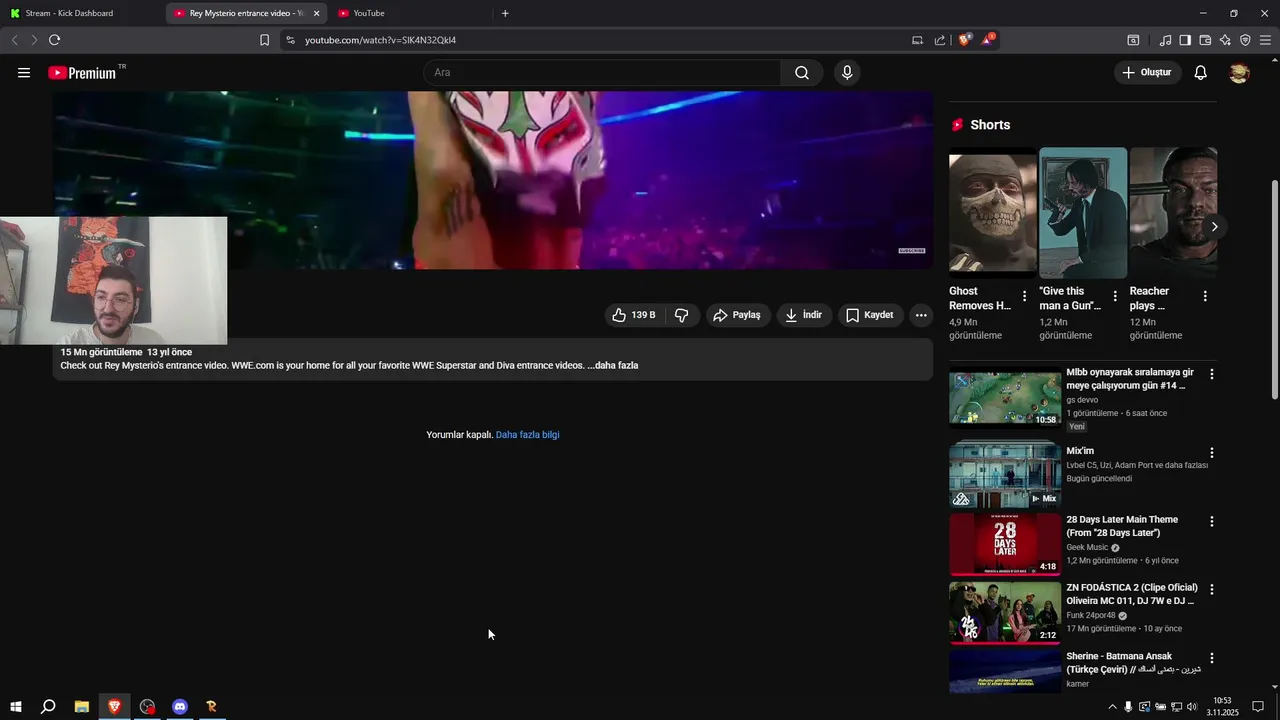Open options for Sherine Batmana Ansak video
The image size is (1280, 720).
[x=1212, y=659]
